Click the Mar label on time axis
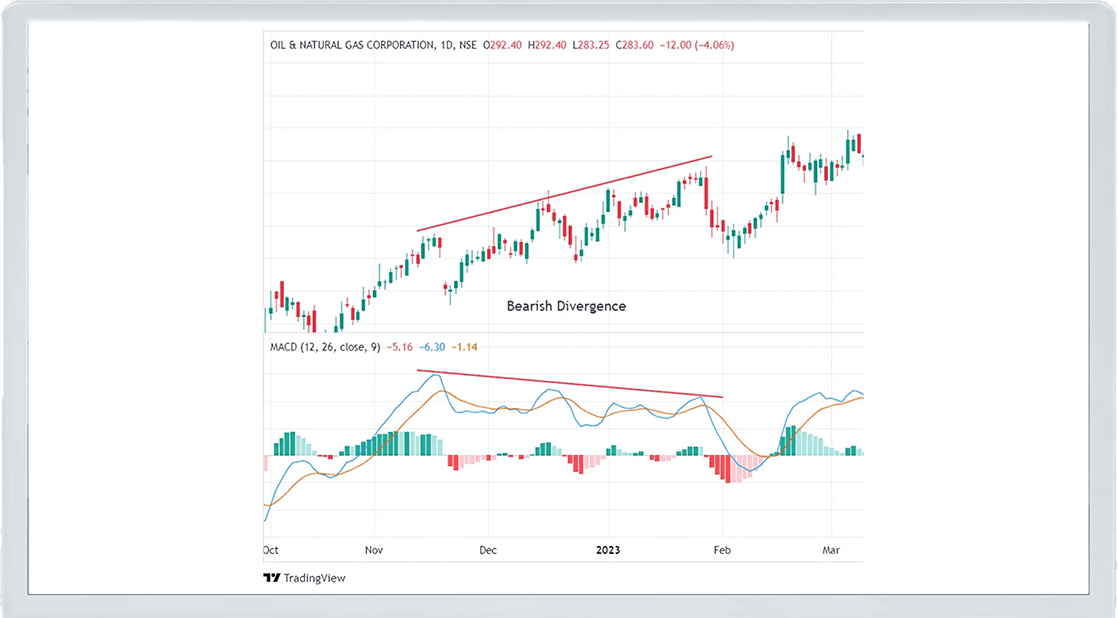1118x618 pixels. point(831,550)
